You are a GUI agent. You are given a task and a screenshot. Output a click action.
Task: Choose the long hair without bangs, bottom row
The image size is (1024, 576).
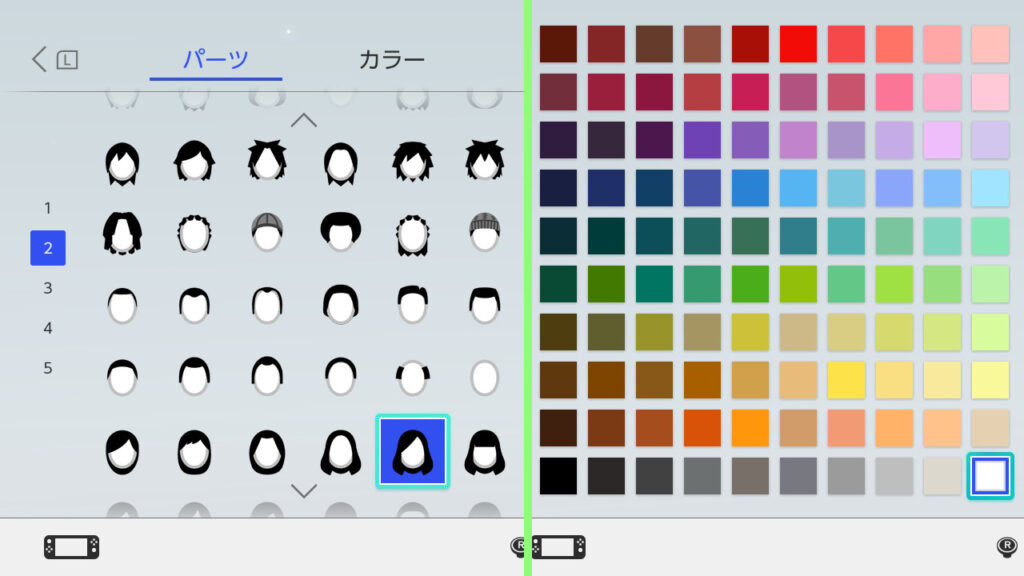pyautogui.click(x=340, y=452)
